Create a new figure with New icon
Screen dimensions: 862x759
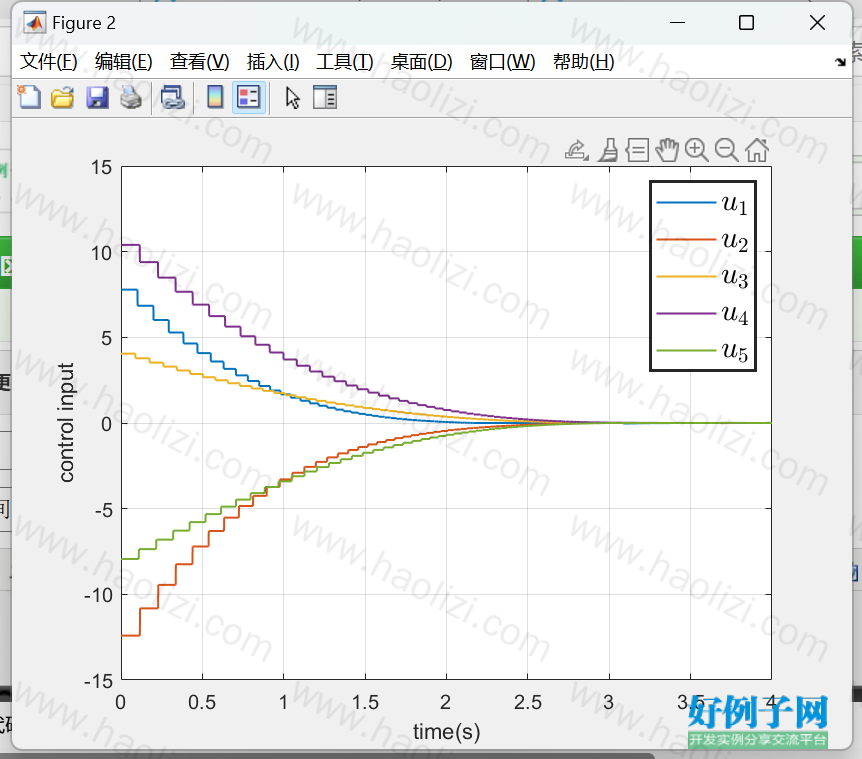coord(29,97)
